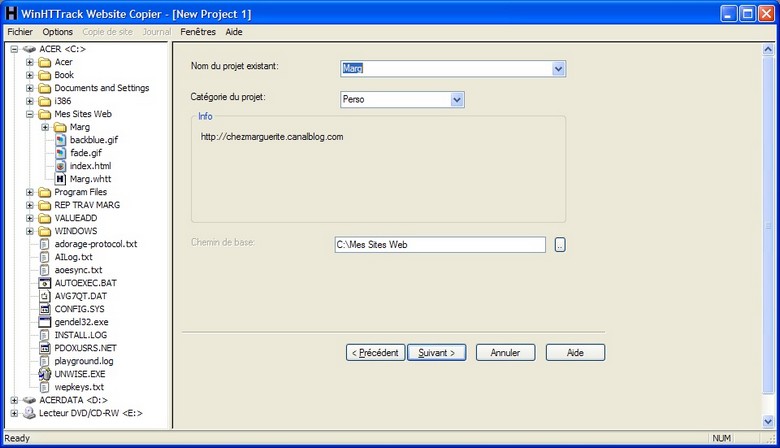
Task: Open the existing project name dropdown
Action: pyautogui.click(x=558, y=69)
